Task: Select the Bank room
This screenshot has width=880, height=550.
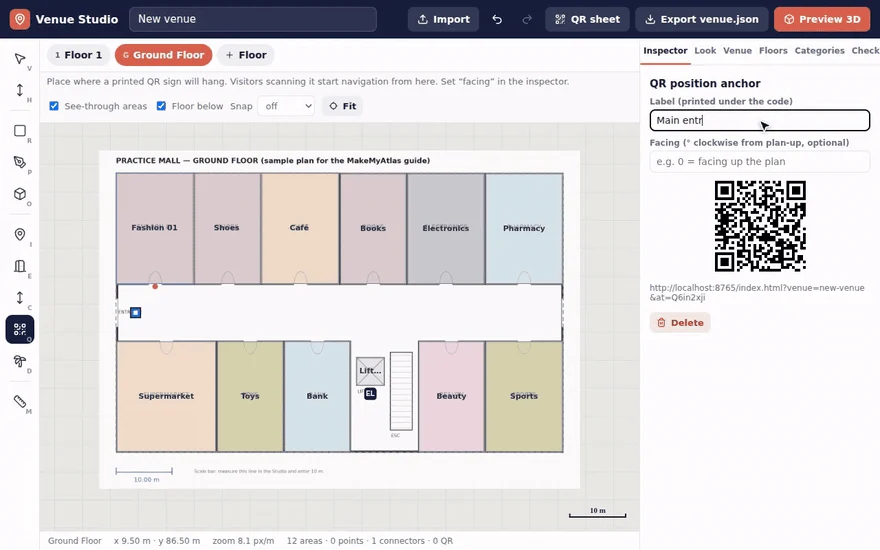Action: point(317,396)
